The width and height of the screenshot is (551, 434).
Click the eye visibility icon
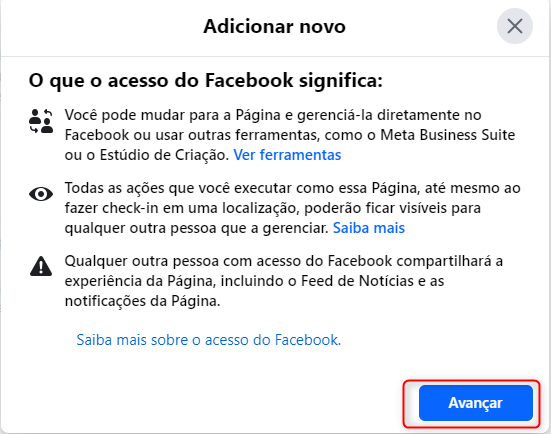tap(41, 194)
